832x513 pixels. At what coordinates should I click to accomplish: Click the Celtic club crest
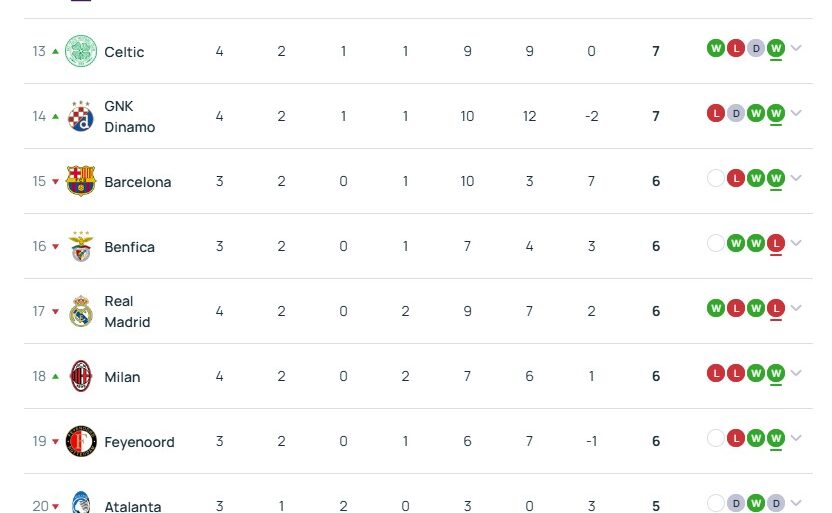(x=81, y=51)
